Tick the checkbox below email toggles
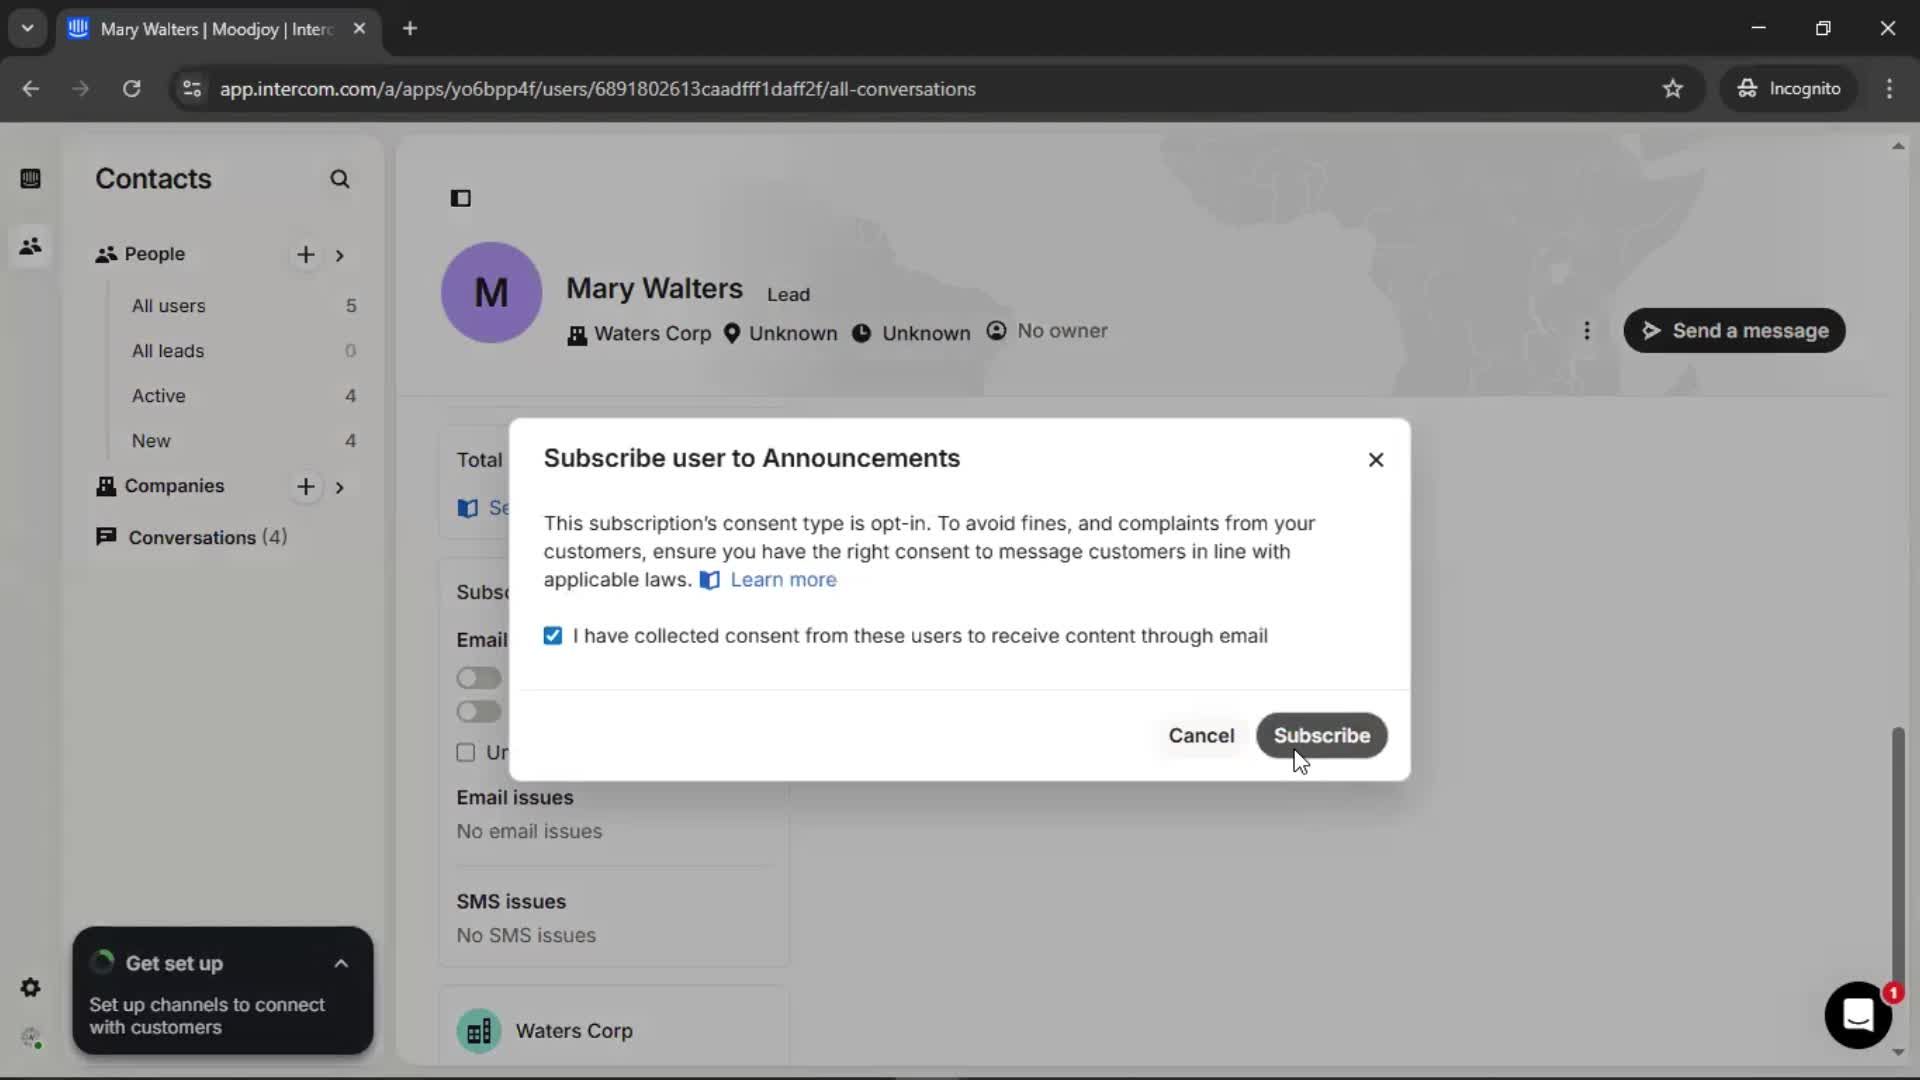 pyautogui.click(x=466, y=752)
